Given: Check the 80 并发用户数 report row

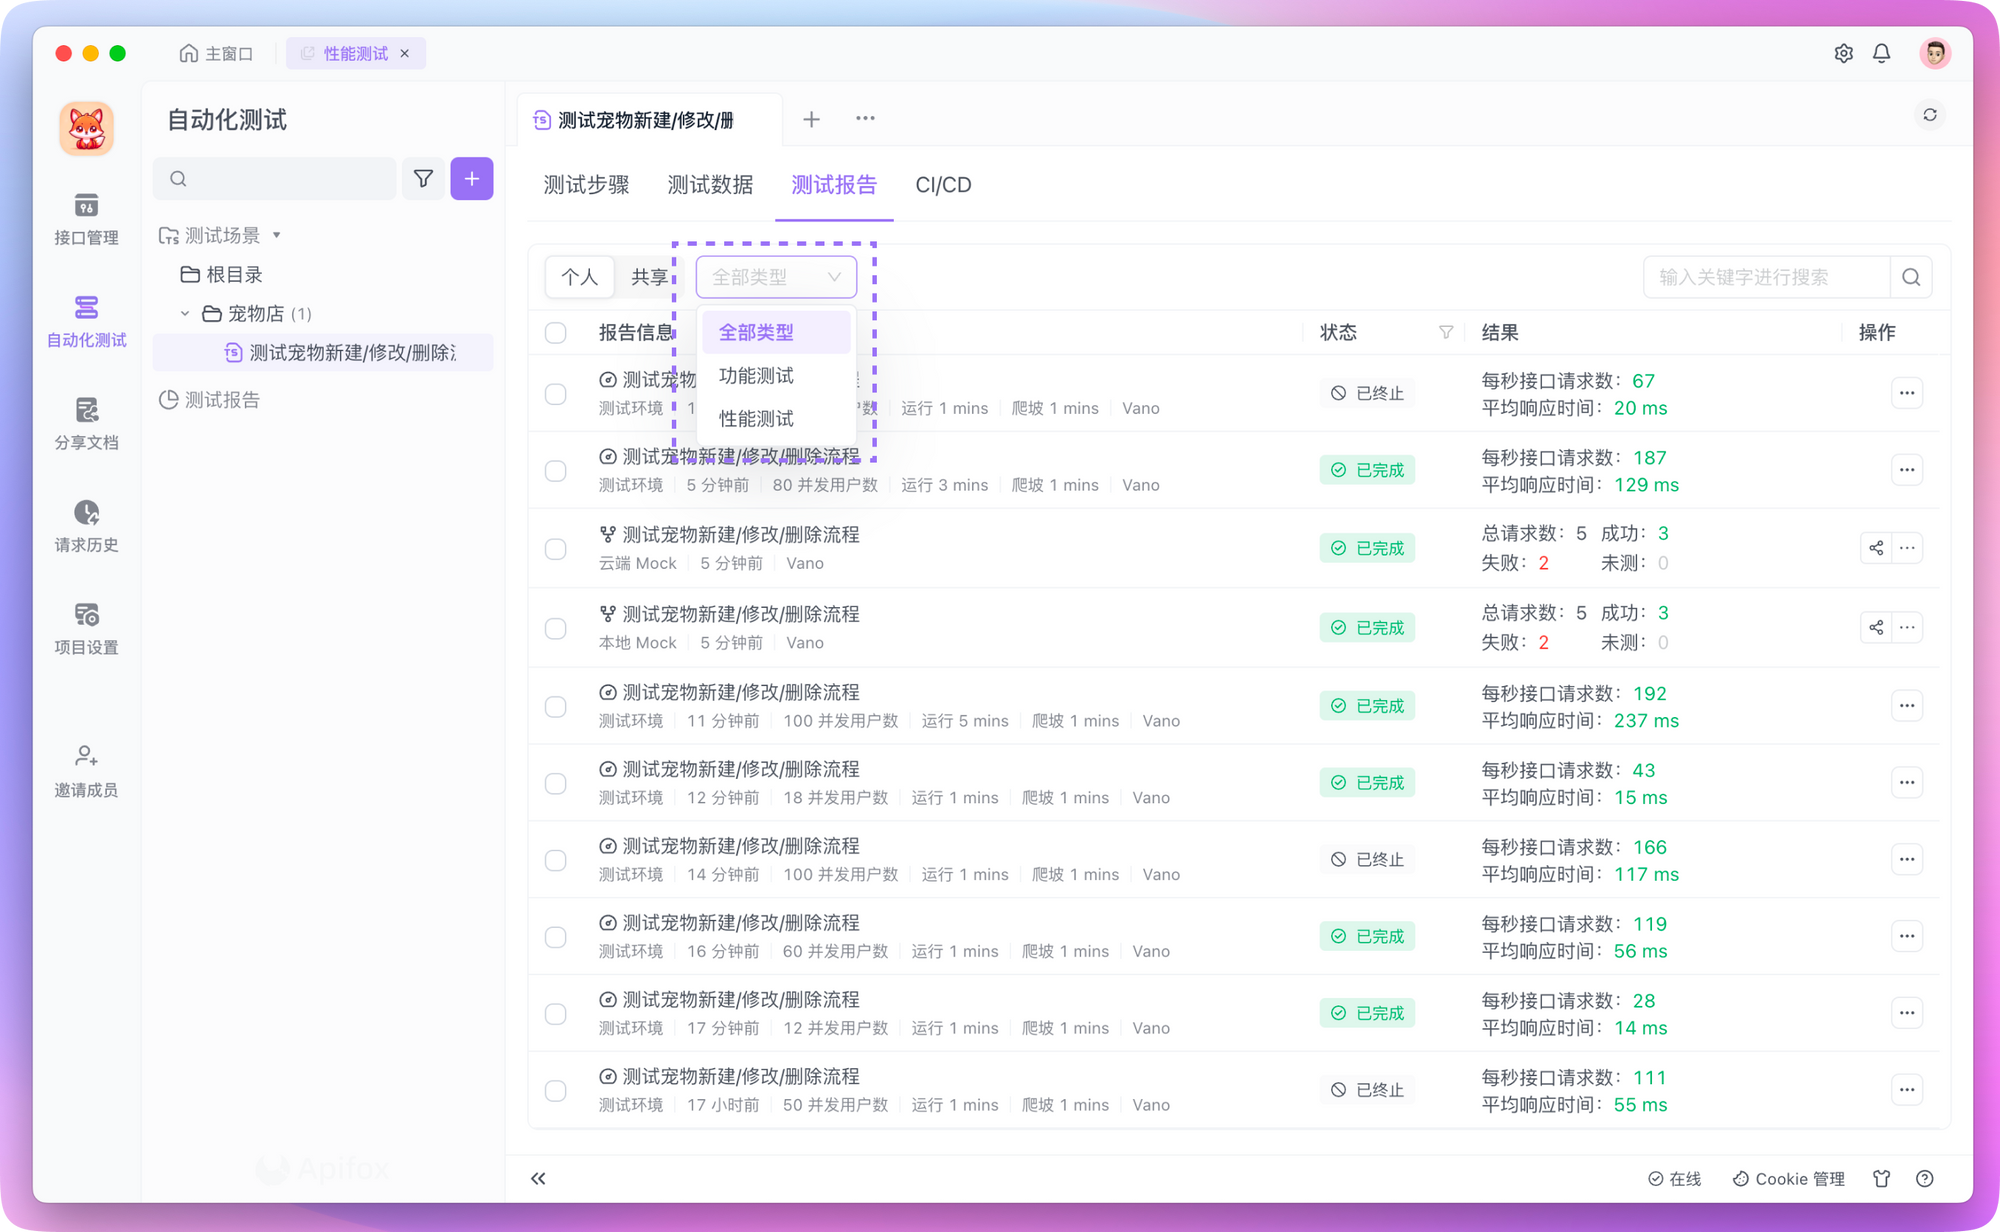Looking at the screenshot, I should tap(556, 471).
